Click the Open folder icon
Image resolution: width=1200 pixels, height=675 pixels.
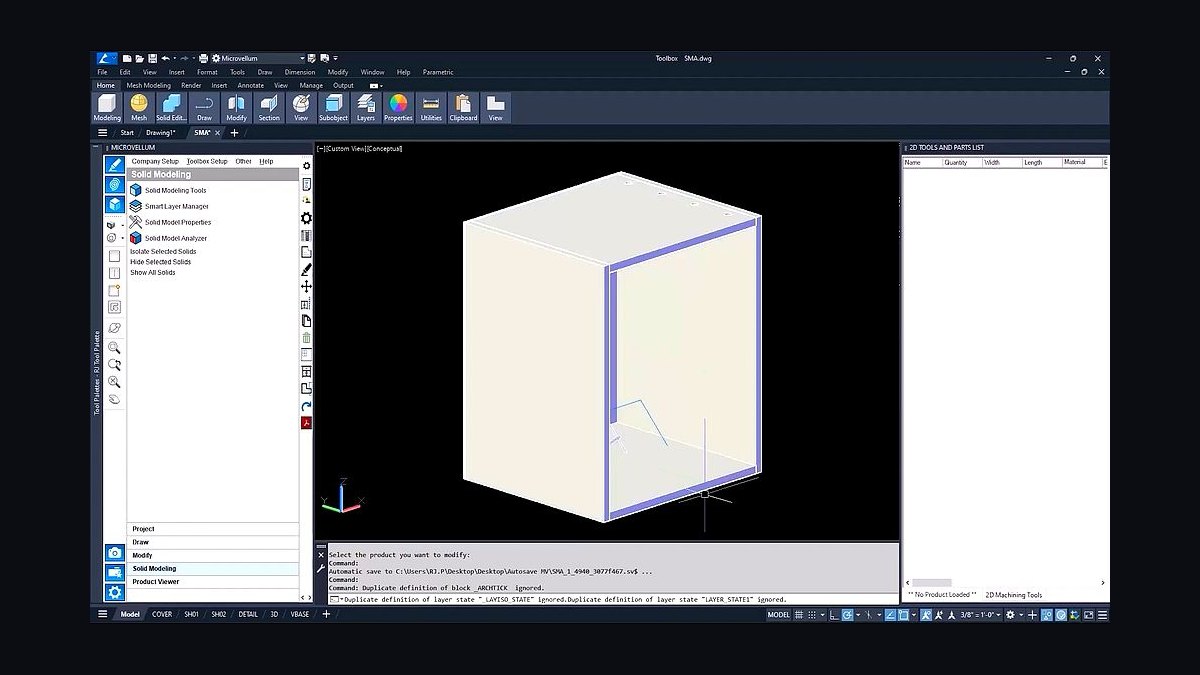tap(139, 58)
